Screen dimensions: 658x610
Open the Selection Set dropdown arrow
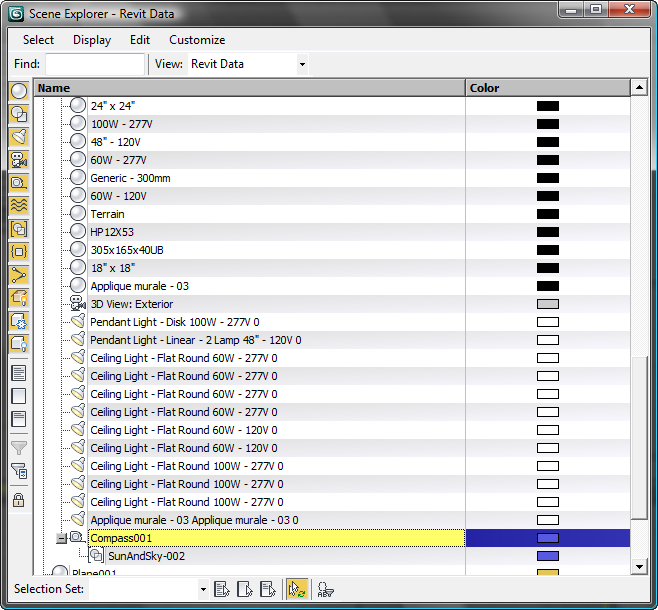click(203, 589)
